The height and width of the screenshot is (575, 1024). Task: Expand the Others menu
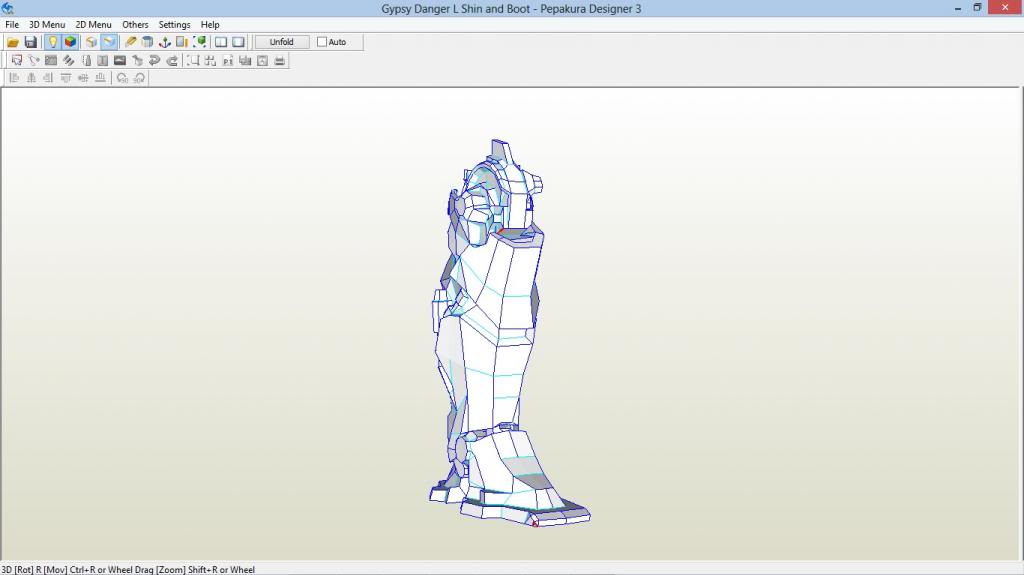point(135,25)
